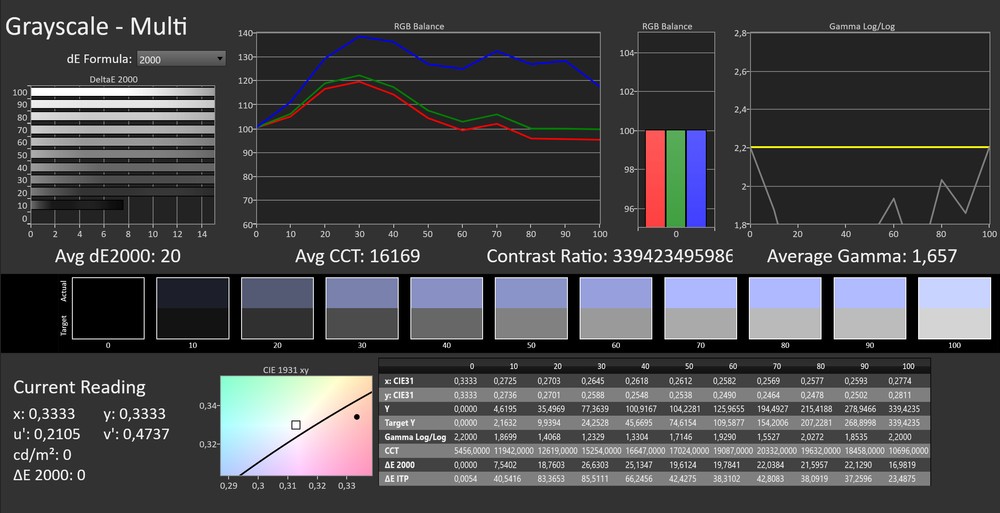This screenshot has width=1000, height=513.
Task: Select the 30% grayscale swatch
Action: coord(358,308)
